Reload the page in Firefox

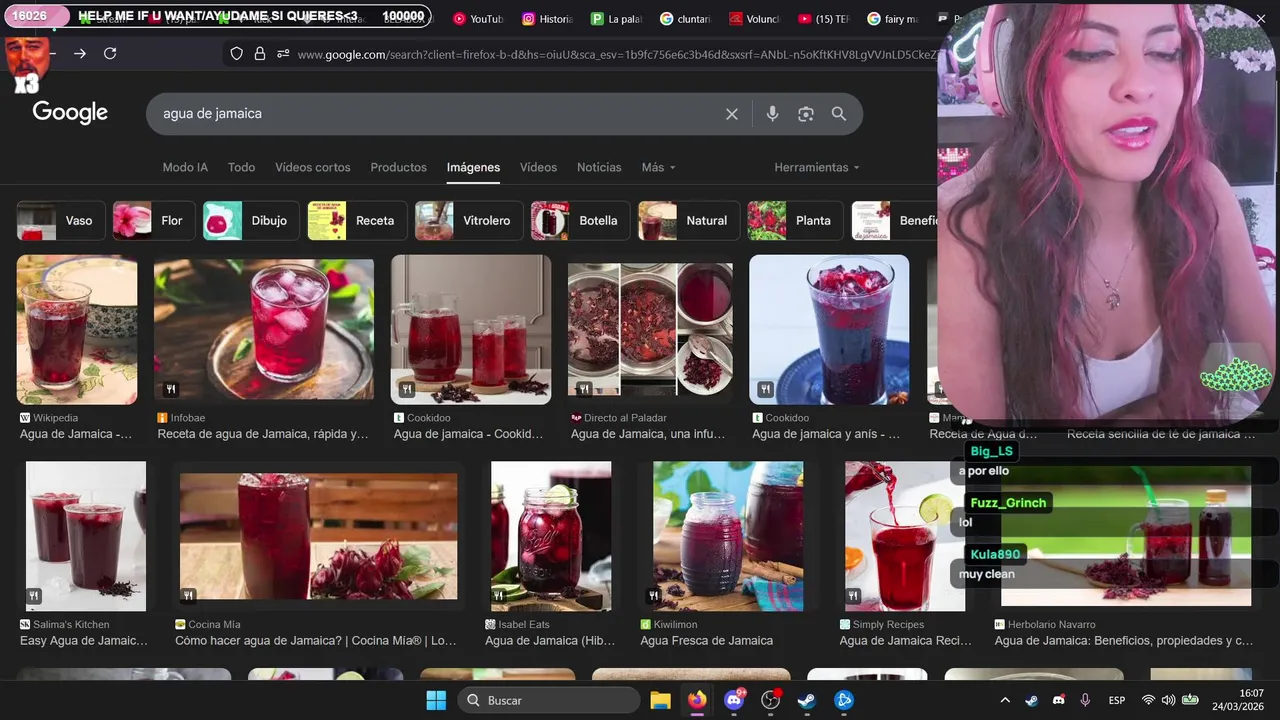click(110, 54)
